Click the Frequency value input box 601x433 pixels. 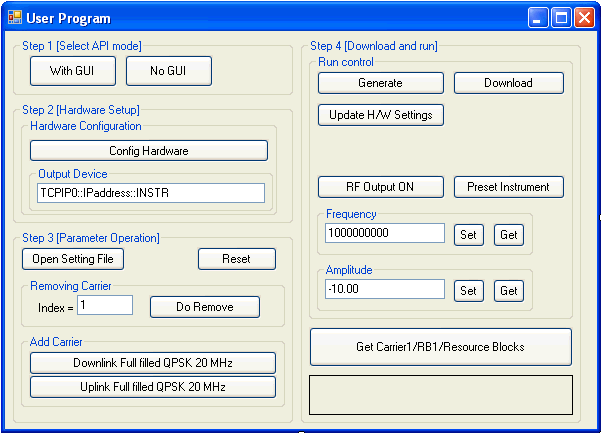click(385, 233)
